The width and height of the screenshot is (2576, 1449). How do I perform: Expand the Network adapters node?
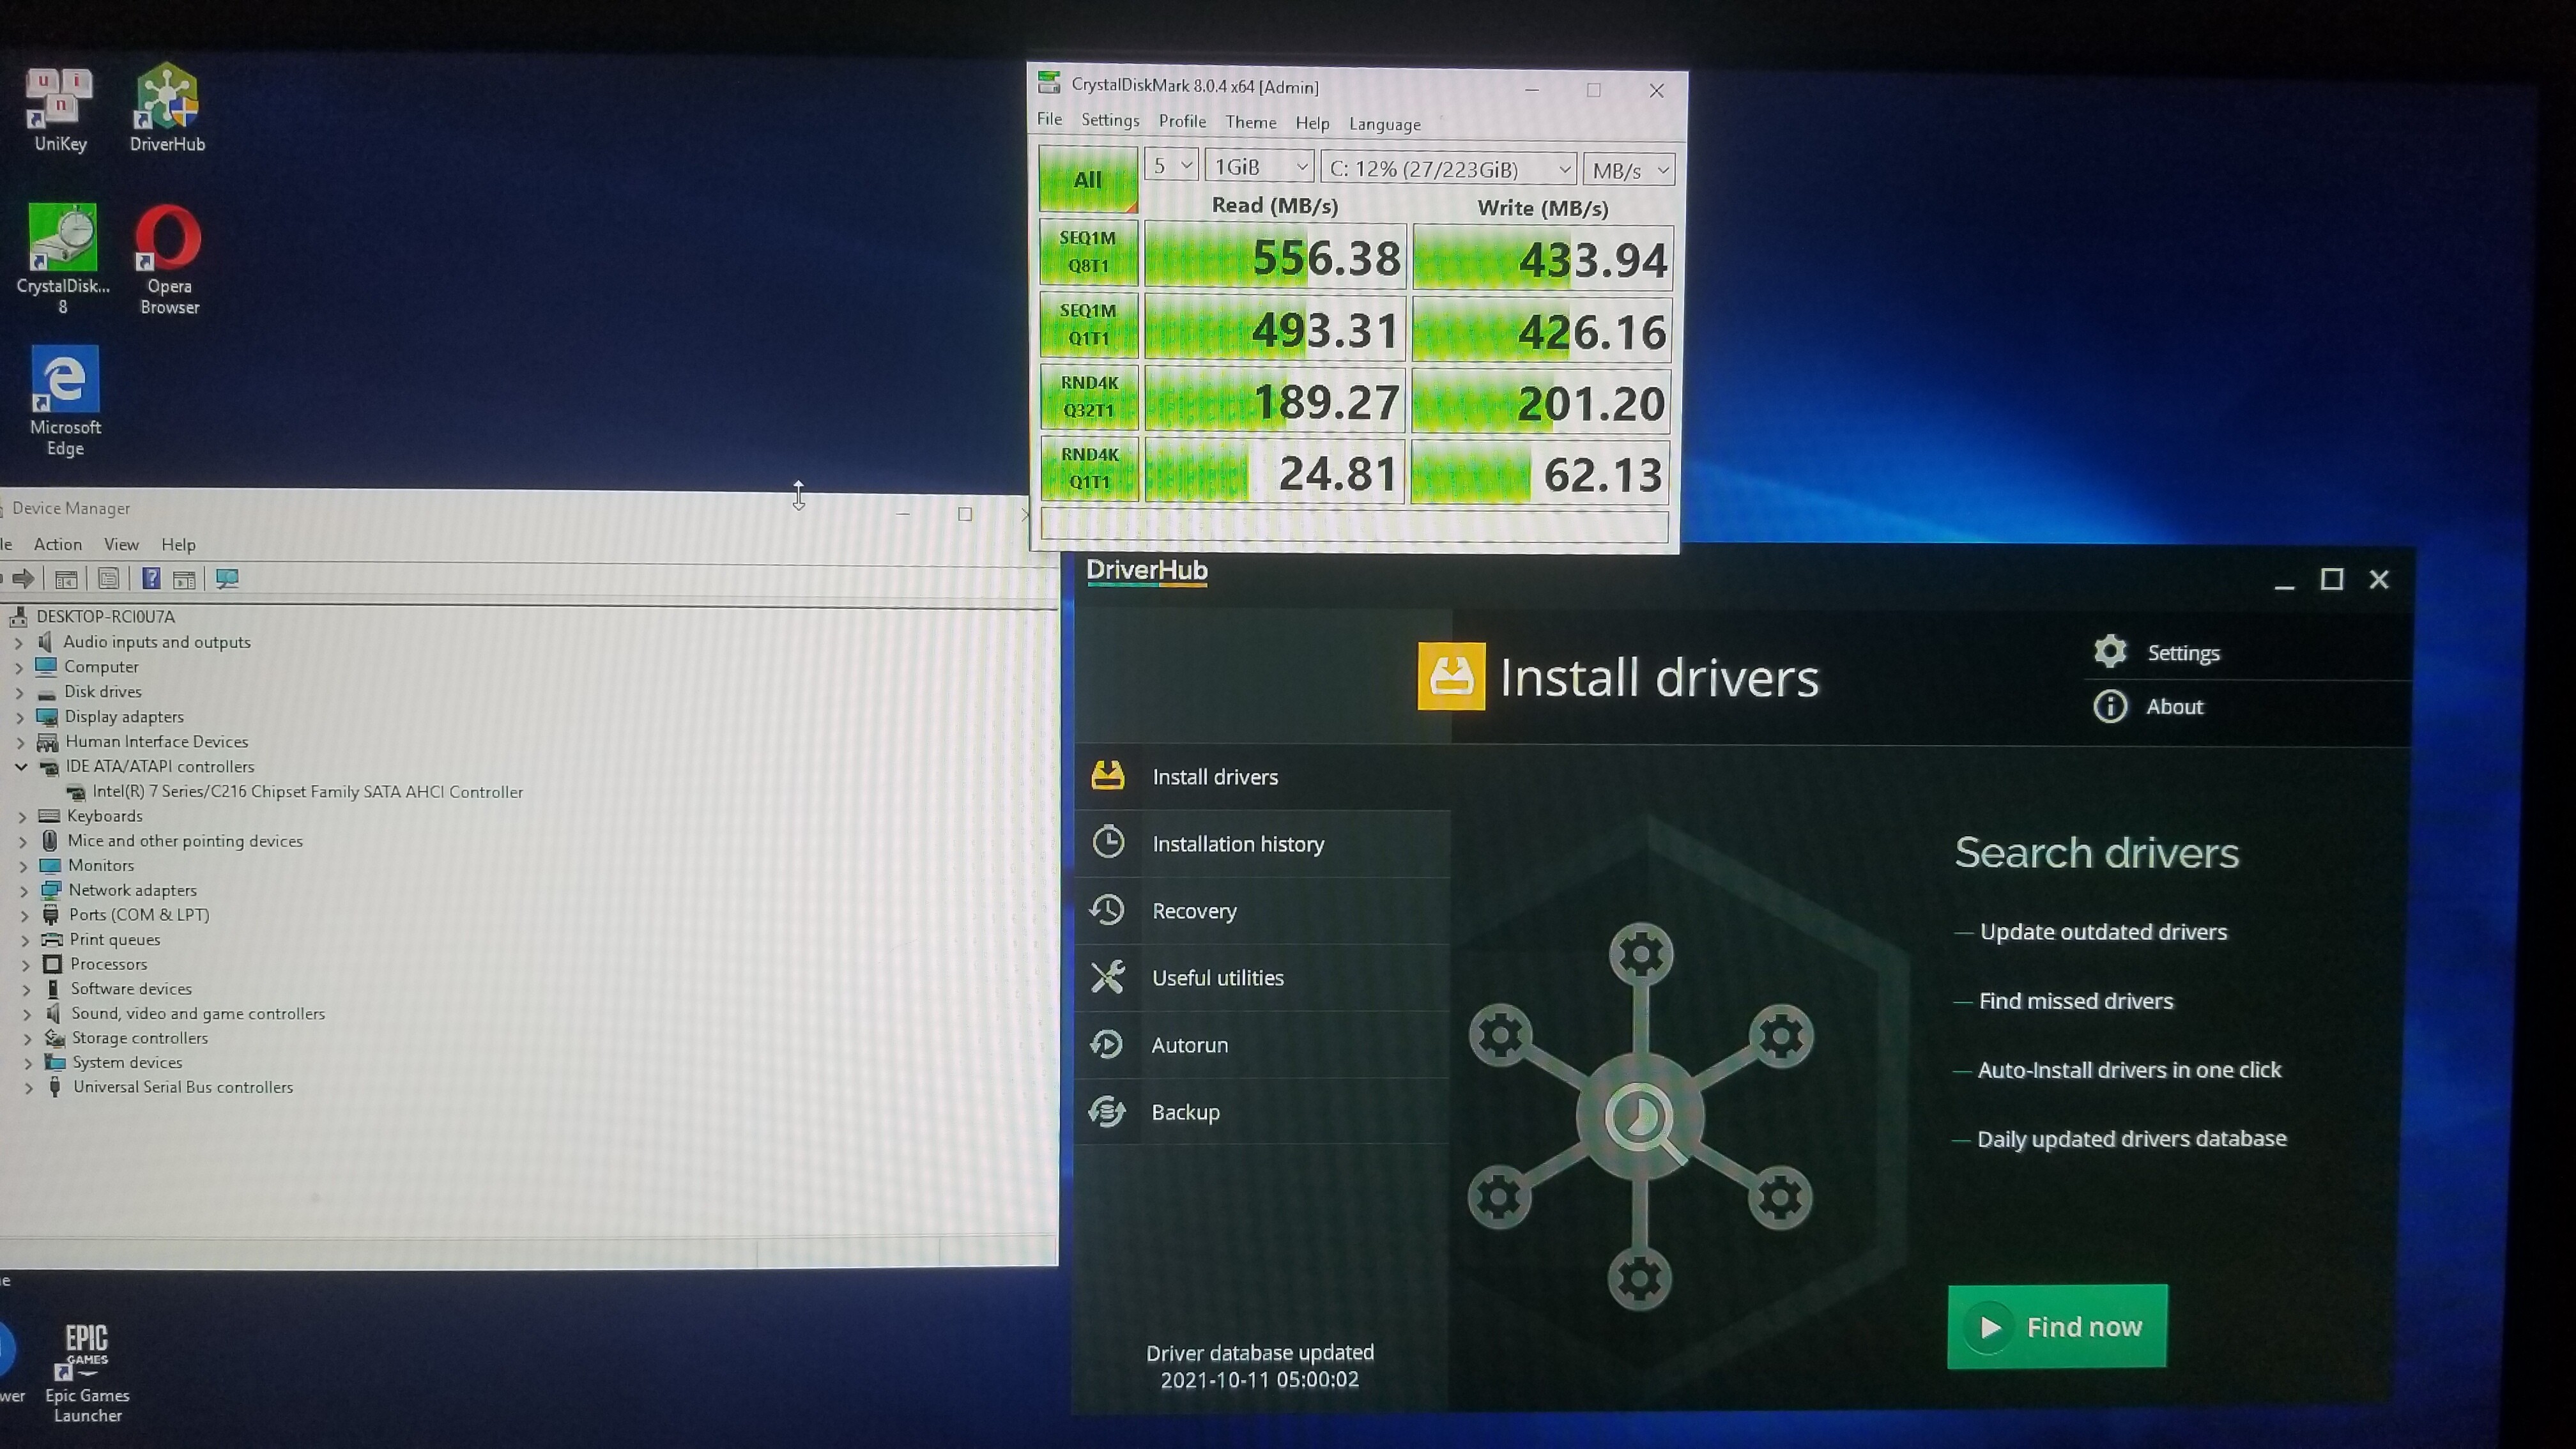24,890
